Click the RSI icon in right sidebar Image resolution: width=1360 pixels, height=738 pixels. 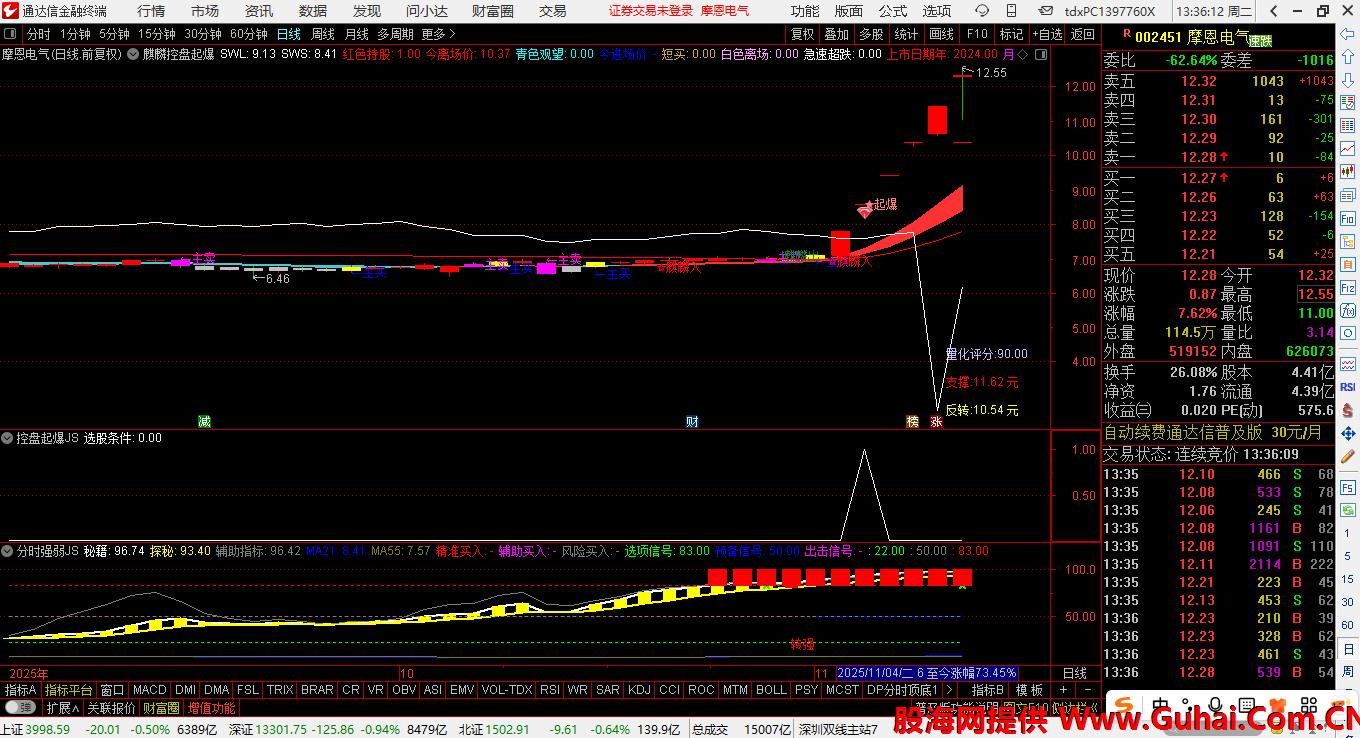[x=1348, y=387]
